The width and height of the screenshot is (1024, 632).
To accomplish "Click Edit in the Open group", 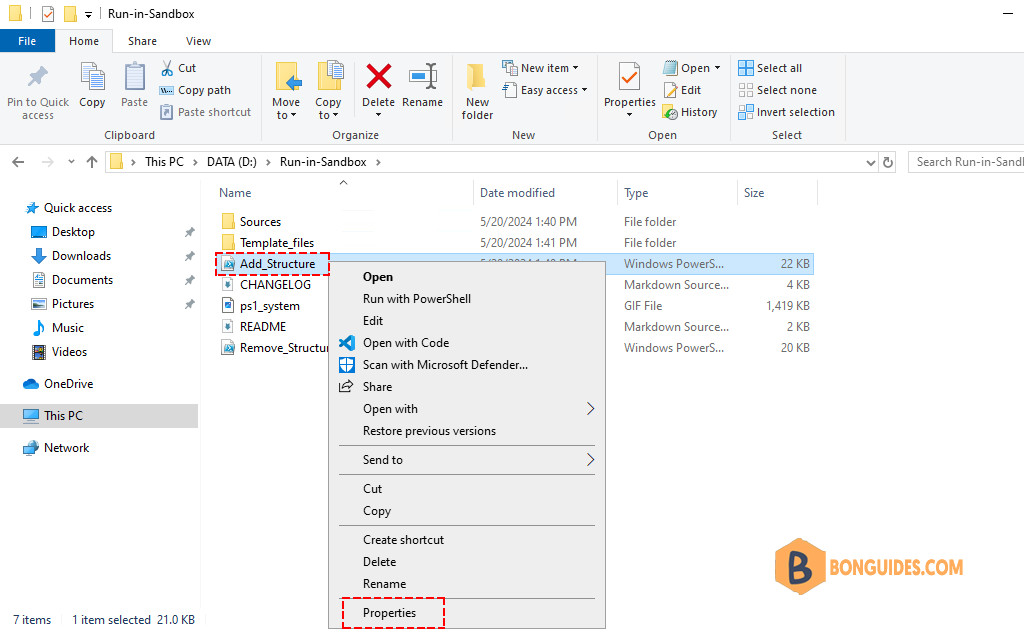I will tap(682, 90).
